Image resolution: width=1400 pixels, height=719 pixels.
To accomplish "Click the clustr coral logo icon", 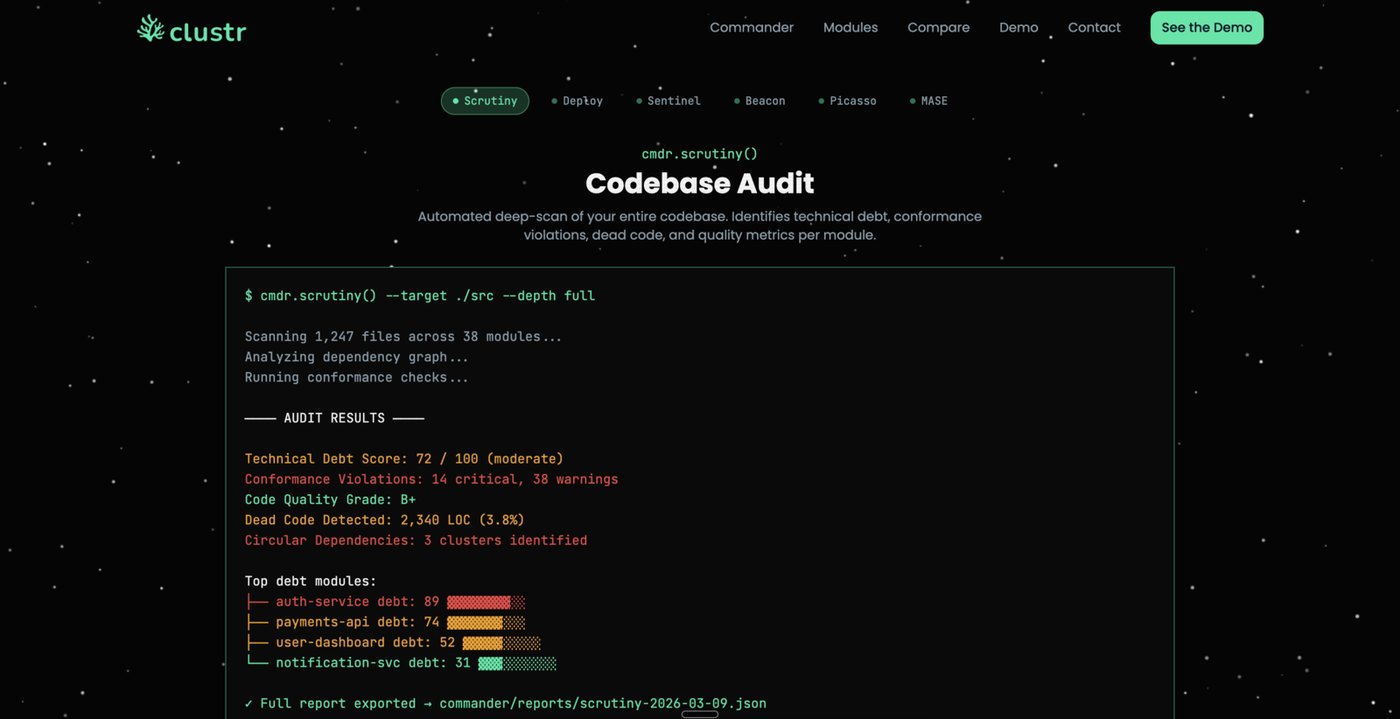I will coord(151,28).
